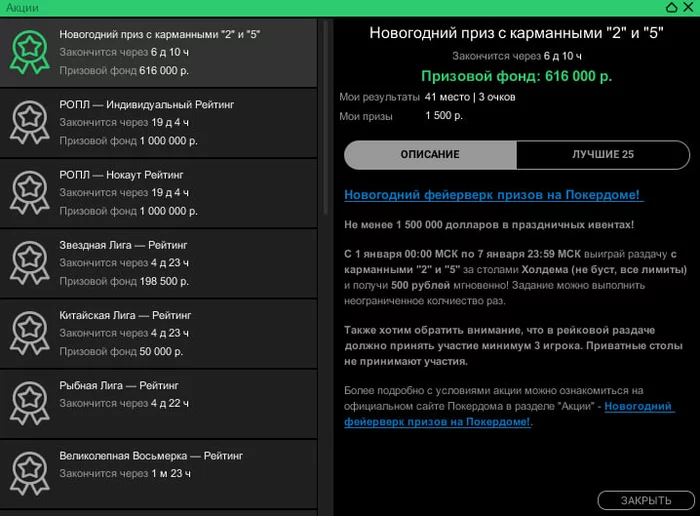Click the badge icon beside Великолепная Восьмерка — Рейтинг
Image resolution: width=700 pixels, height=516 pixels.
[x=29, y=474]
